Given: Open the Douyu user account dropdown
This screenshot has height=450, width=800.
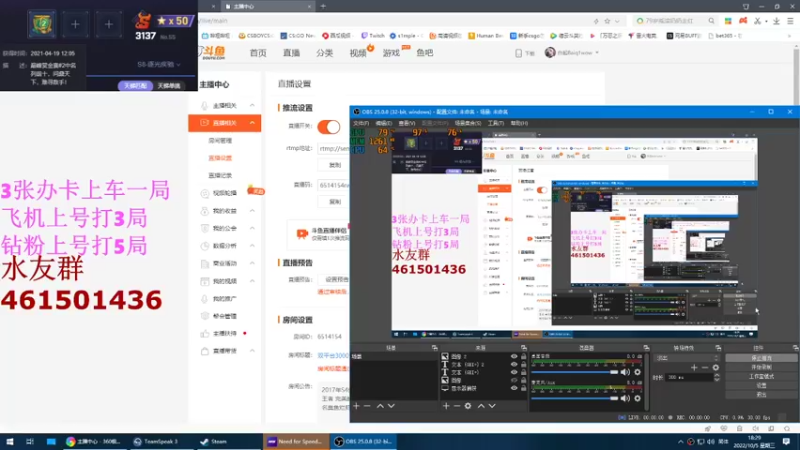Looking at the screenshot, I should (572, 53).
